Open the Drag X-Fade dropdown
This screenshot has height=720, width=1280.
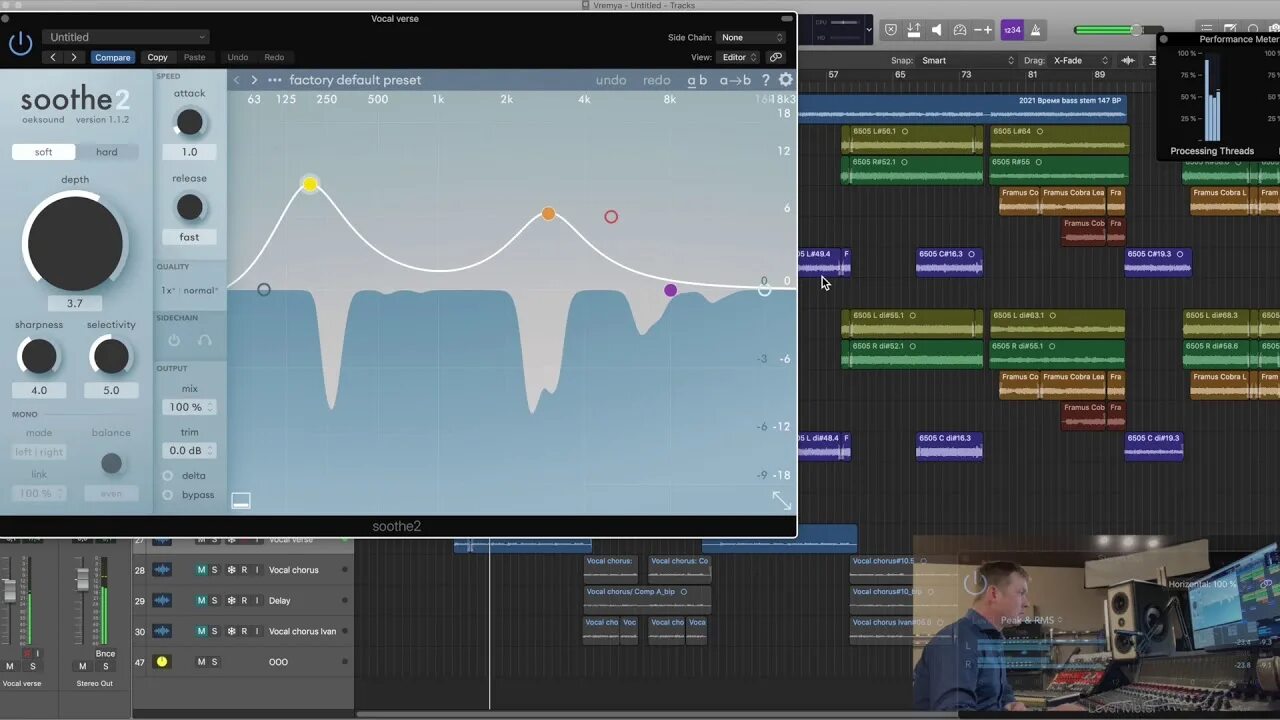(1081, 61)
